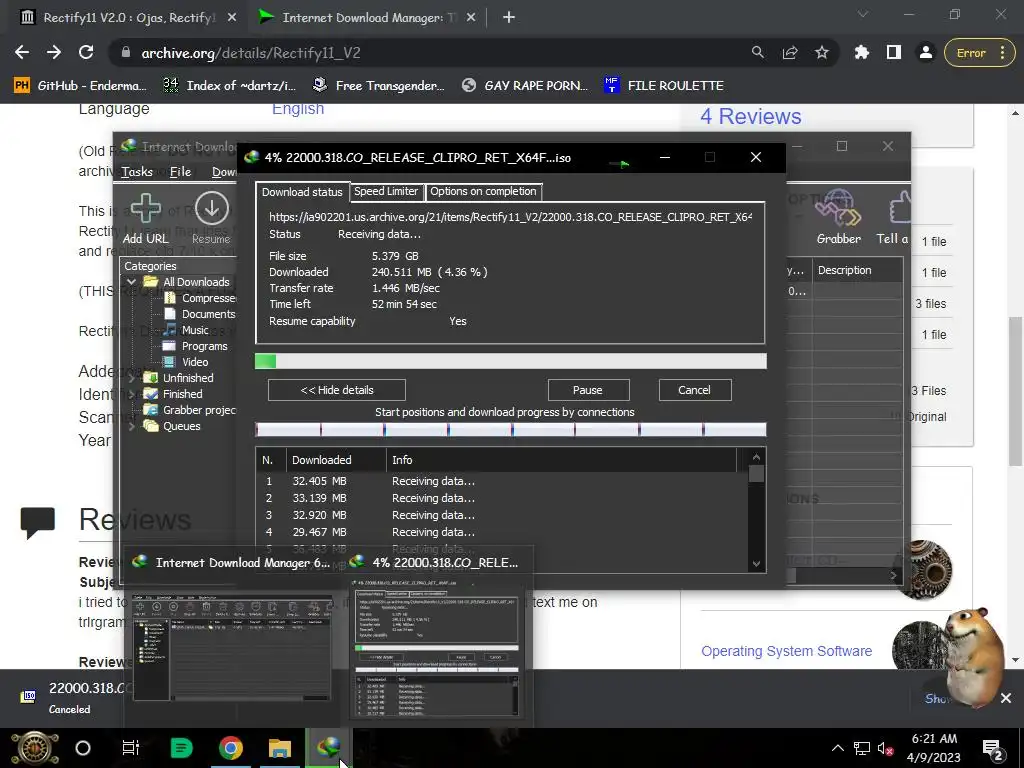
Task: Expand the Queues tree node
Action: coord(131,426)
